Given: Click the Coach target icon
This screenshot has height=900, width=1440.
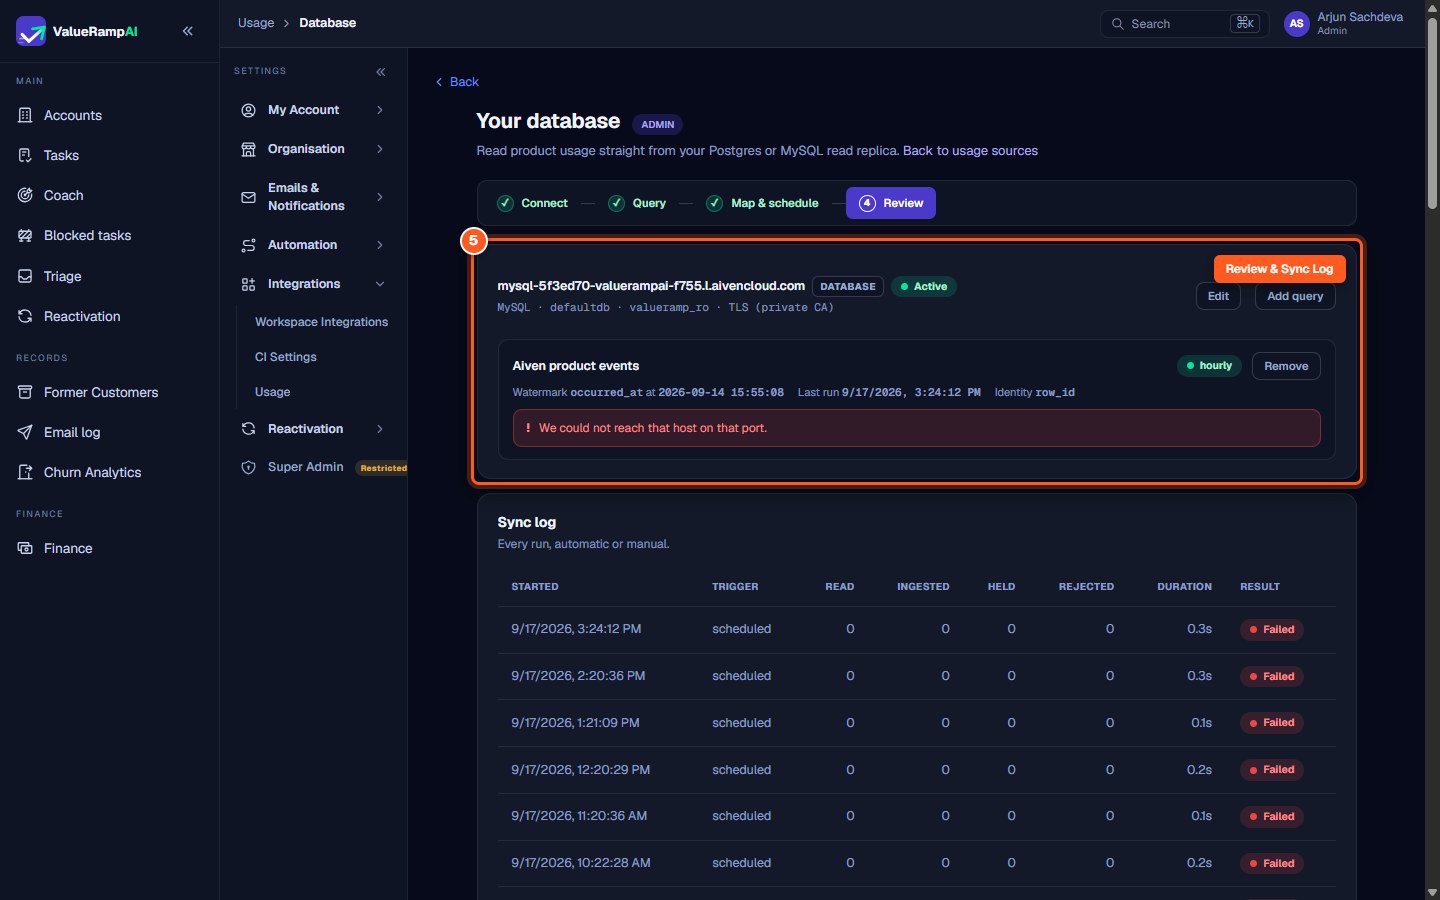Looking at the screenshot, I should coord(25,195).
